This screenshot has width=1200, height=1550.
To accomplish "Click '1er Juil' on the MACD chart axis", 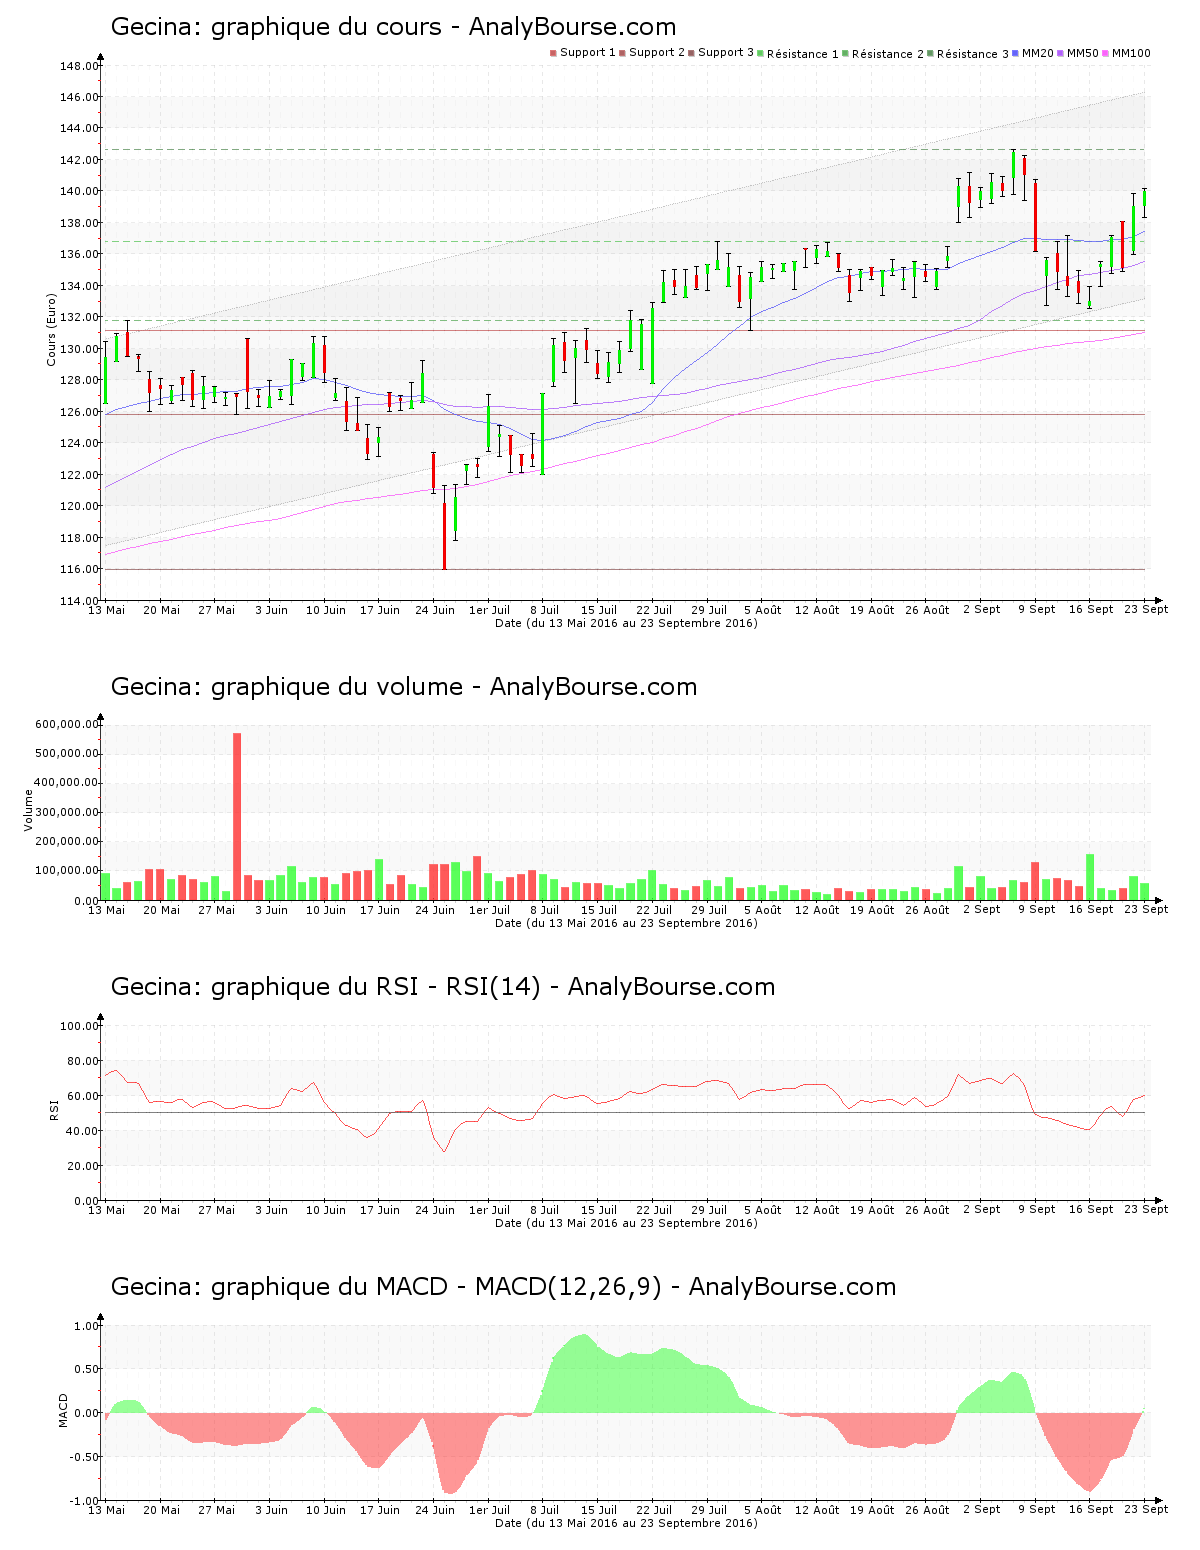I will (490, 1510).
